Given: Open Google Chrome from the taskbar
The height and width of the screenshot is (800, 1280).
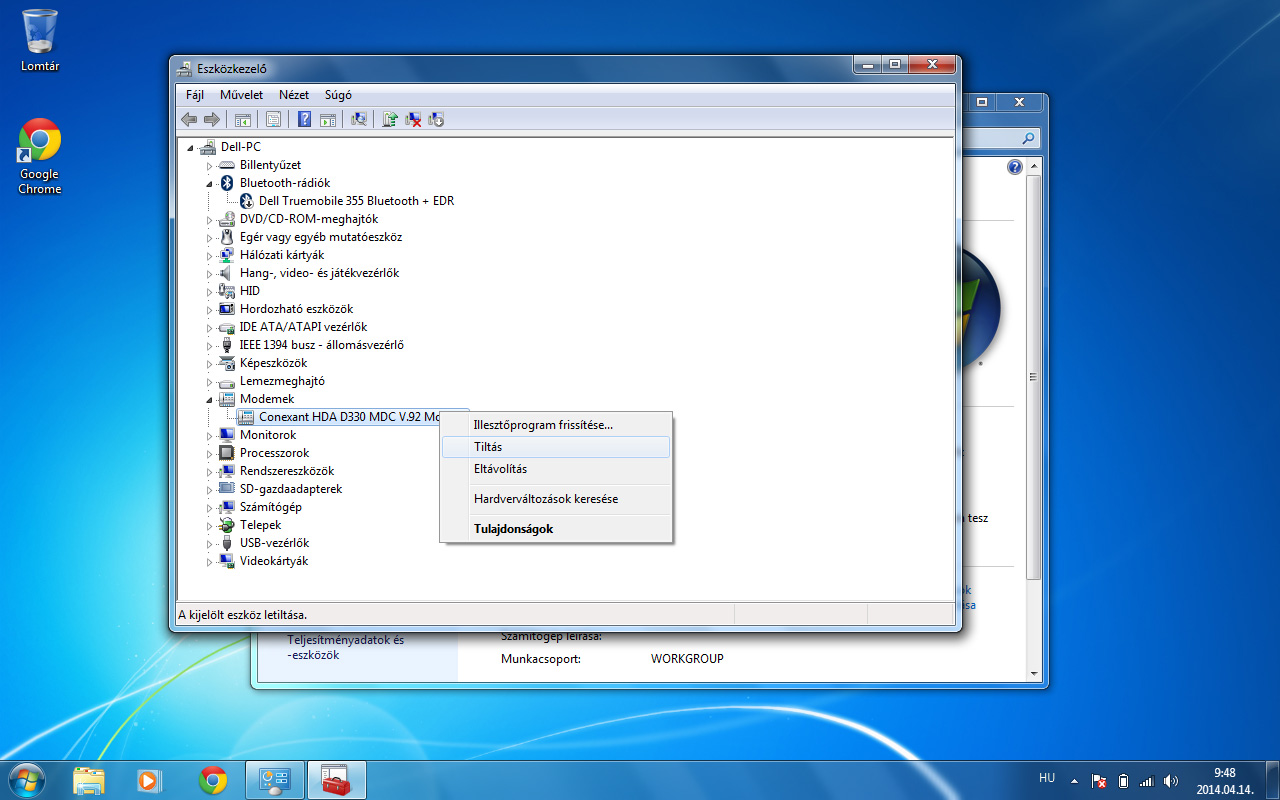Looking at the screenshot, I should (213, 780).
